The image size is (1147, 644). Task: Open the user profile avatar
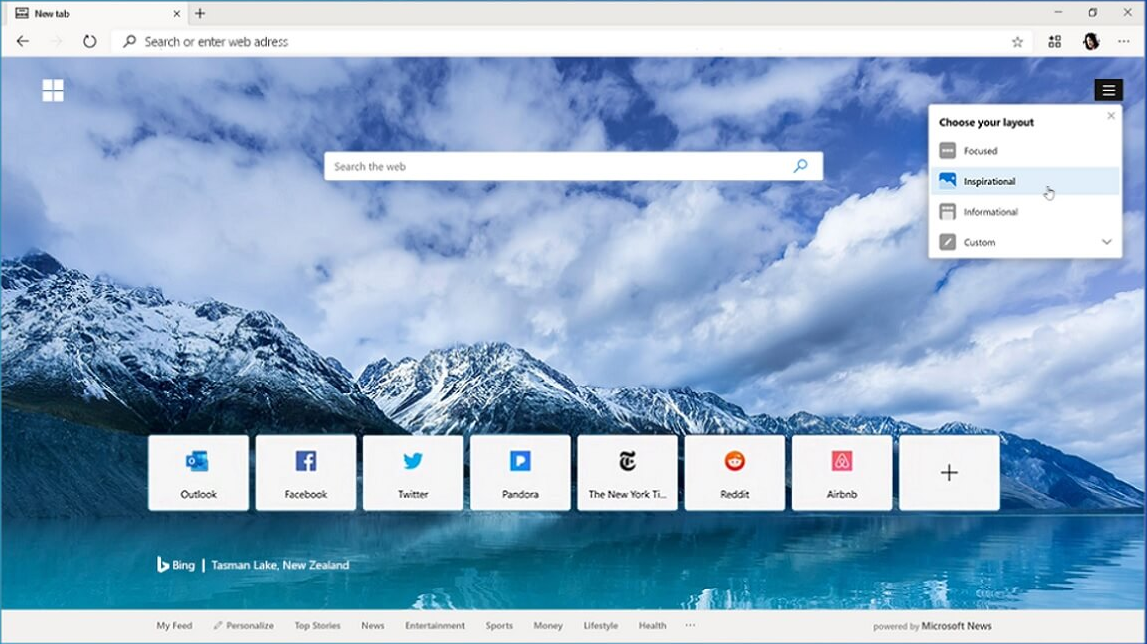[x=1091, y=42]
